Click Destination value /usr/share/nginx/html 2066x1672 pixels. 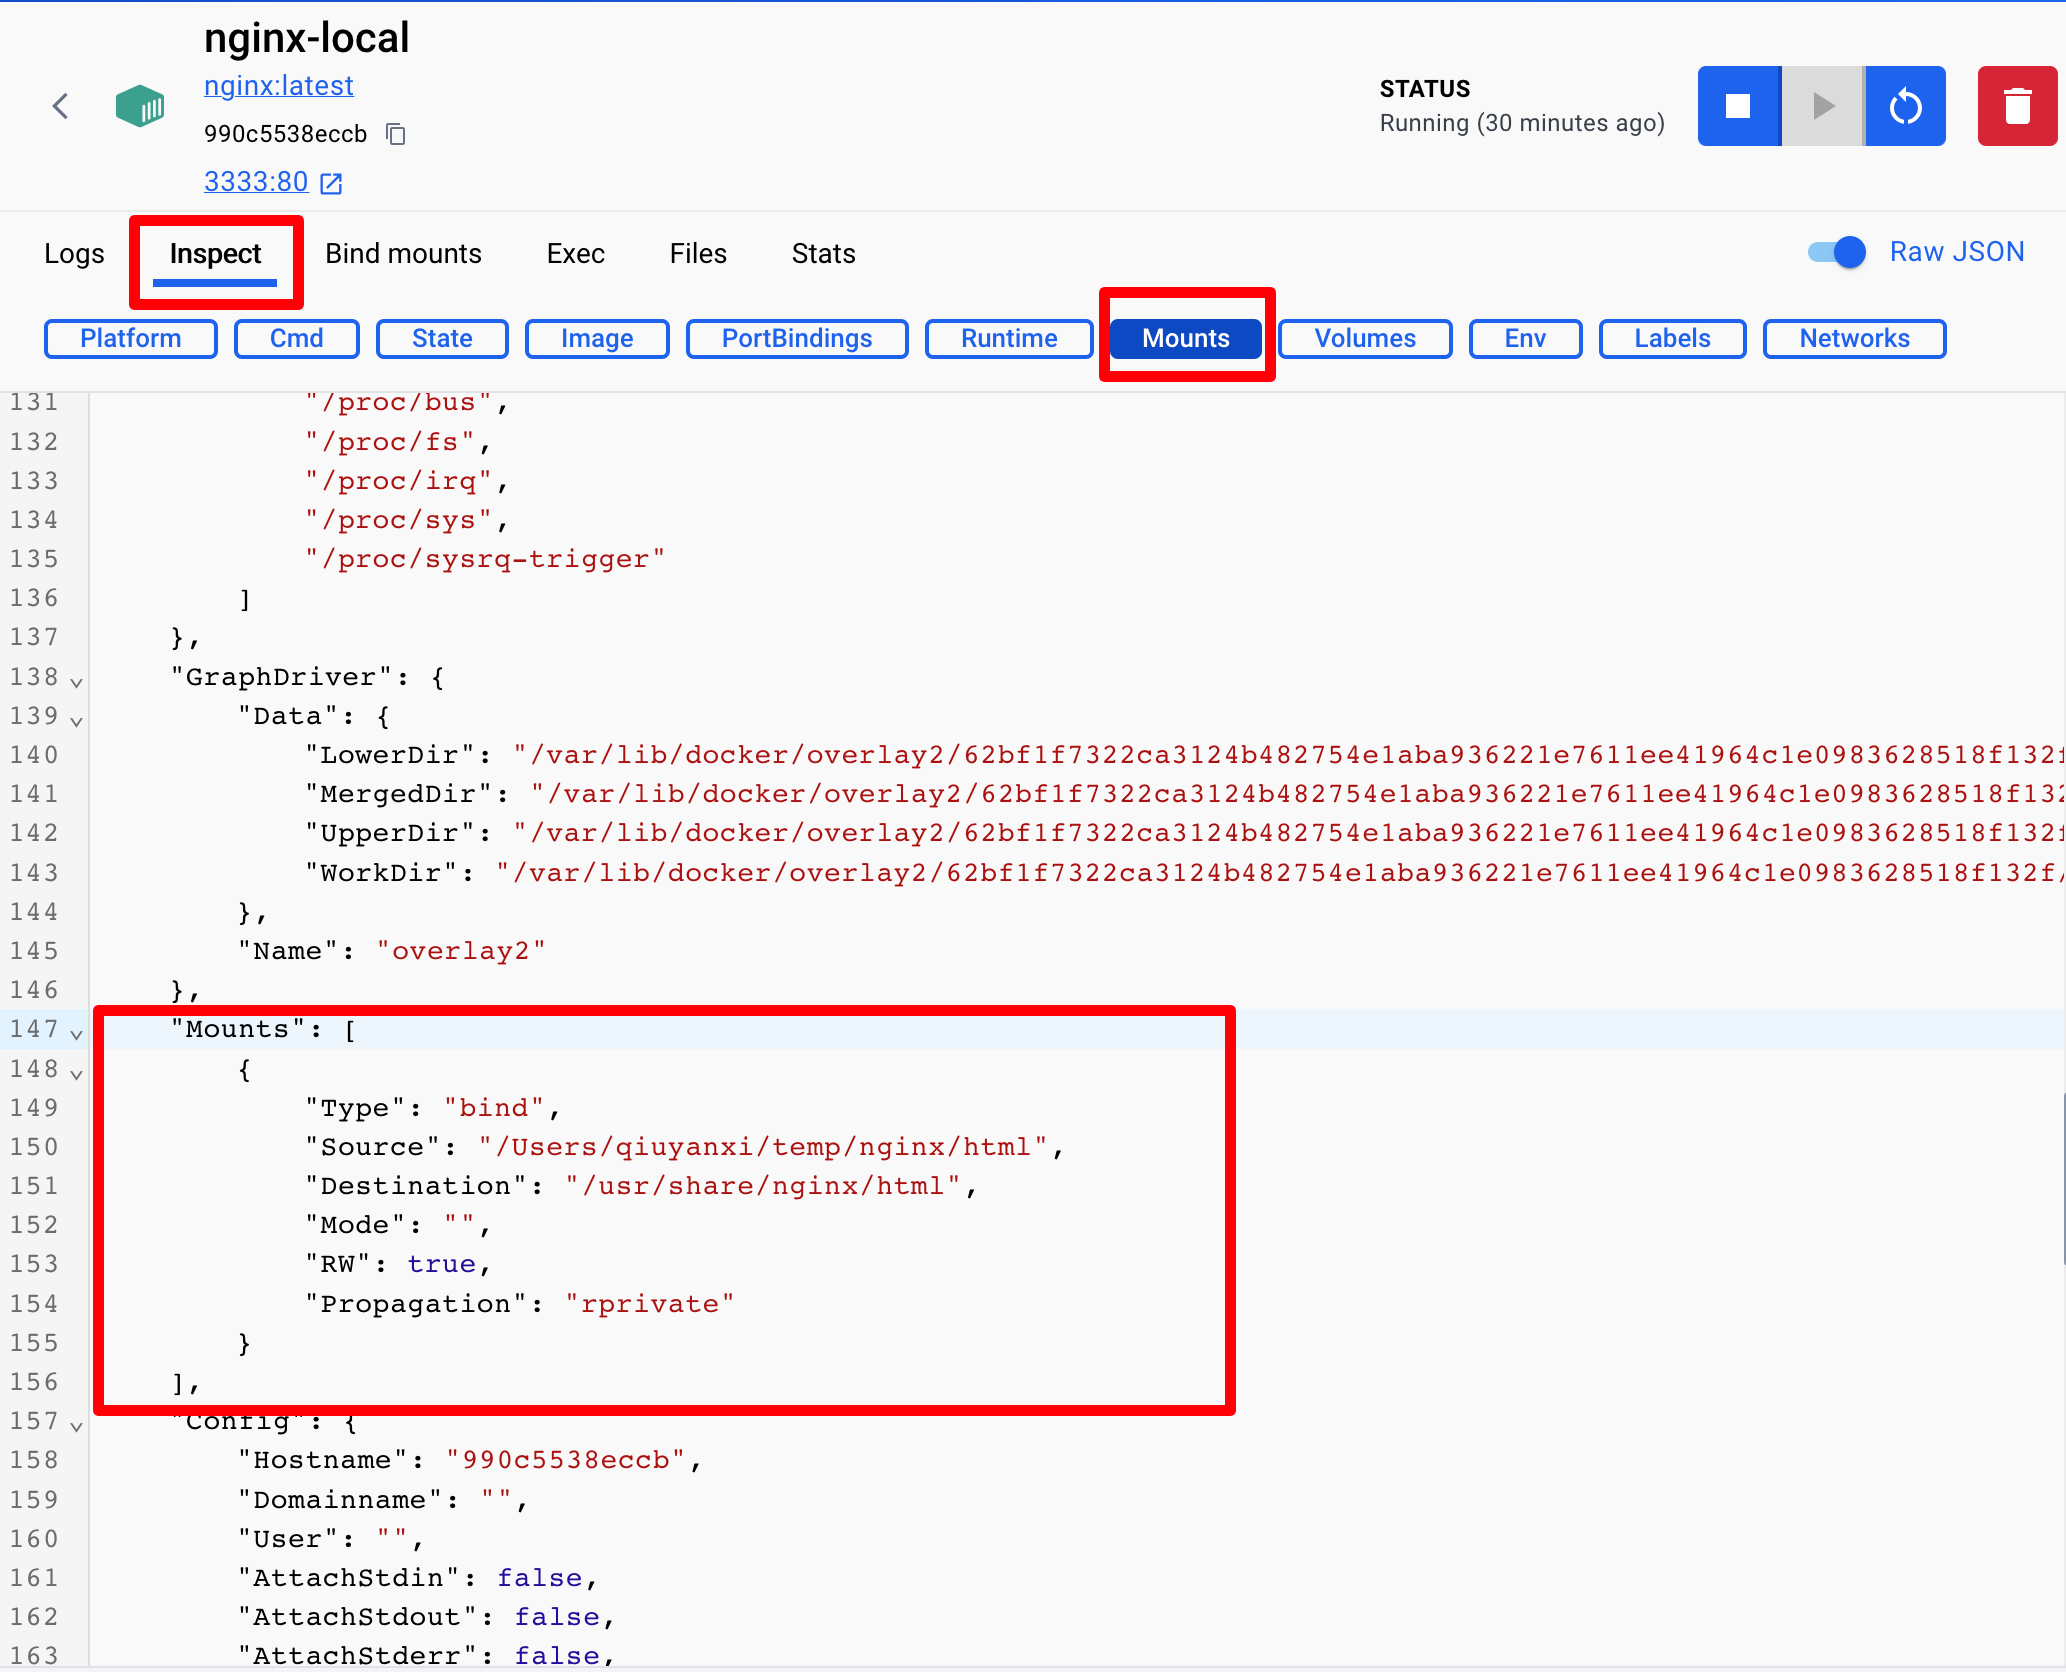pos(763,1186)
